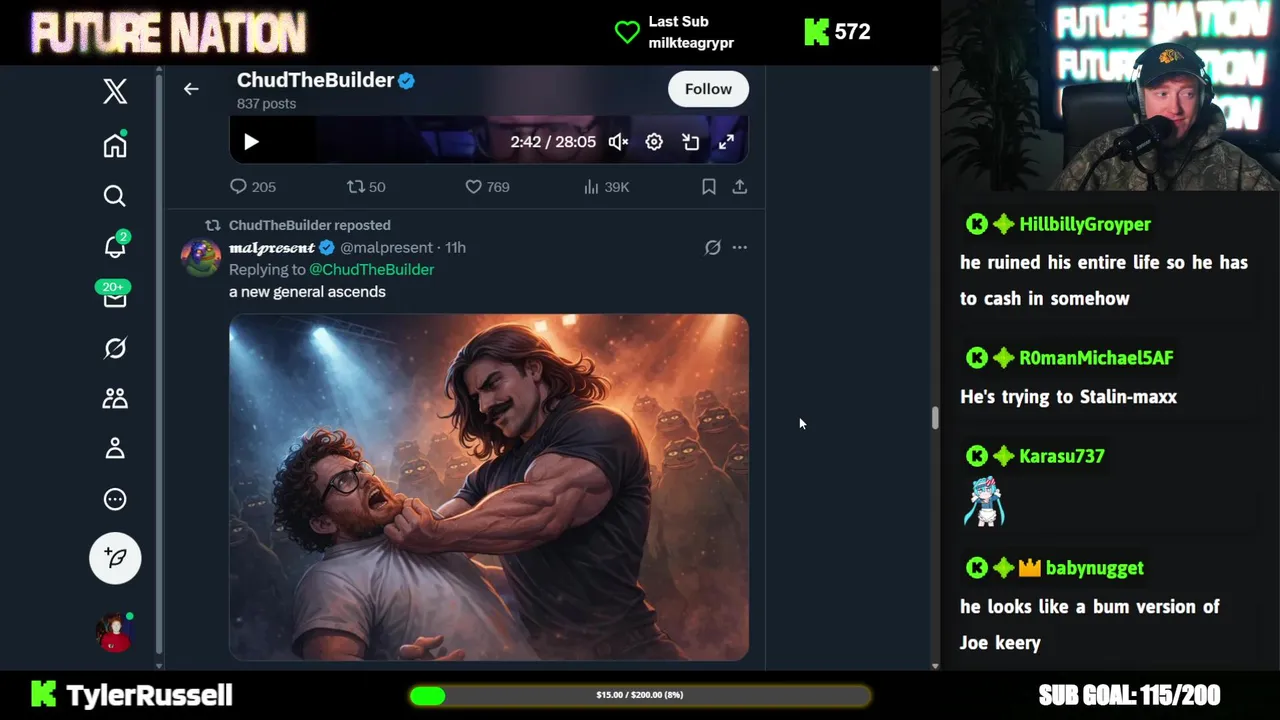This screenshot has width=1280, height=720.
Task: Click the "a new general ascends" text
Action: 307,292
